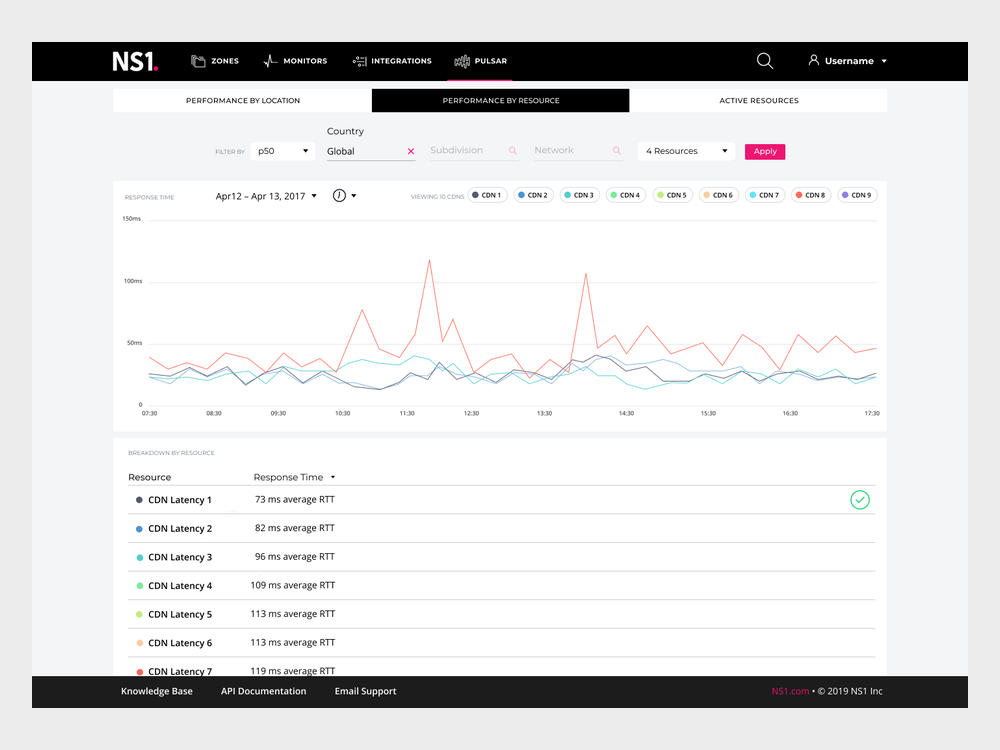1000x750 pixels.
Task: Toggle the CDN 5 series
Action: [672, 195]
